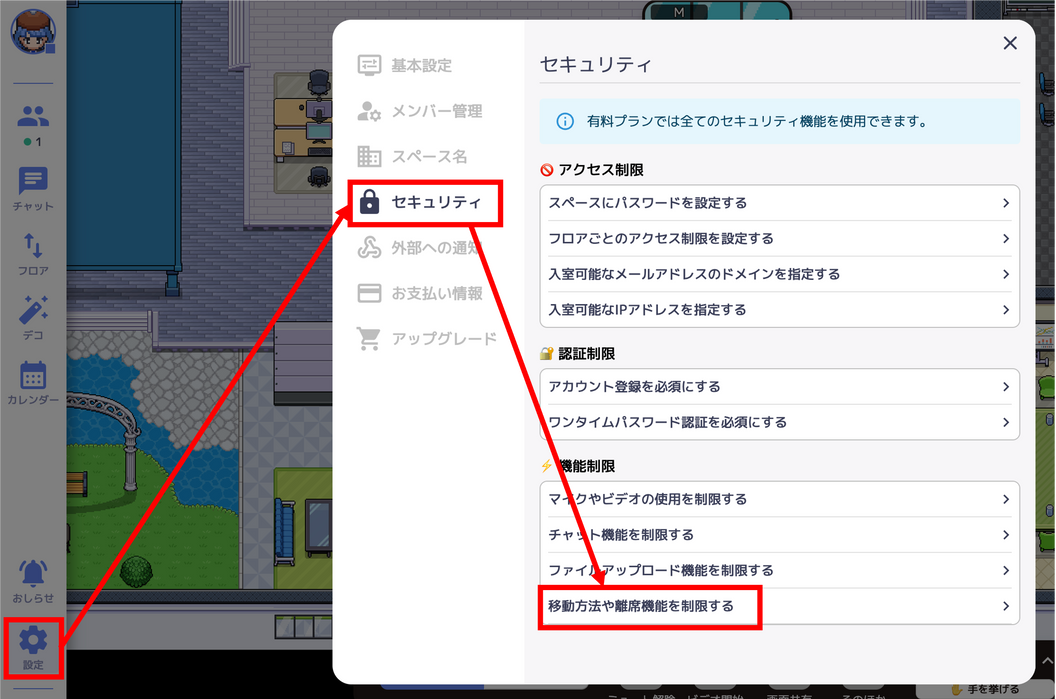
Task: Open the フロア floor switcher
Action: 33,254
